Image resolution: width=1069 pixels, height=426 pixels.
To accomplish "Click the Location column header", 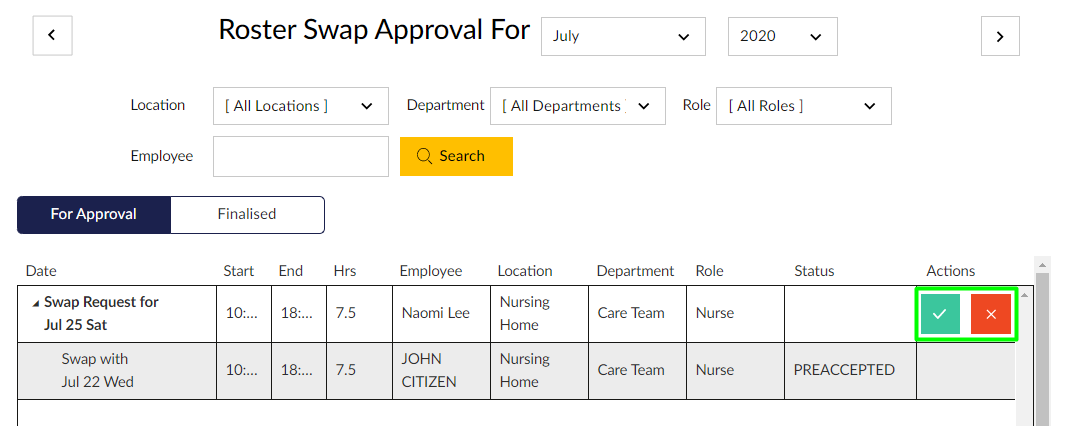I will (525, 271).
